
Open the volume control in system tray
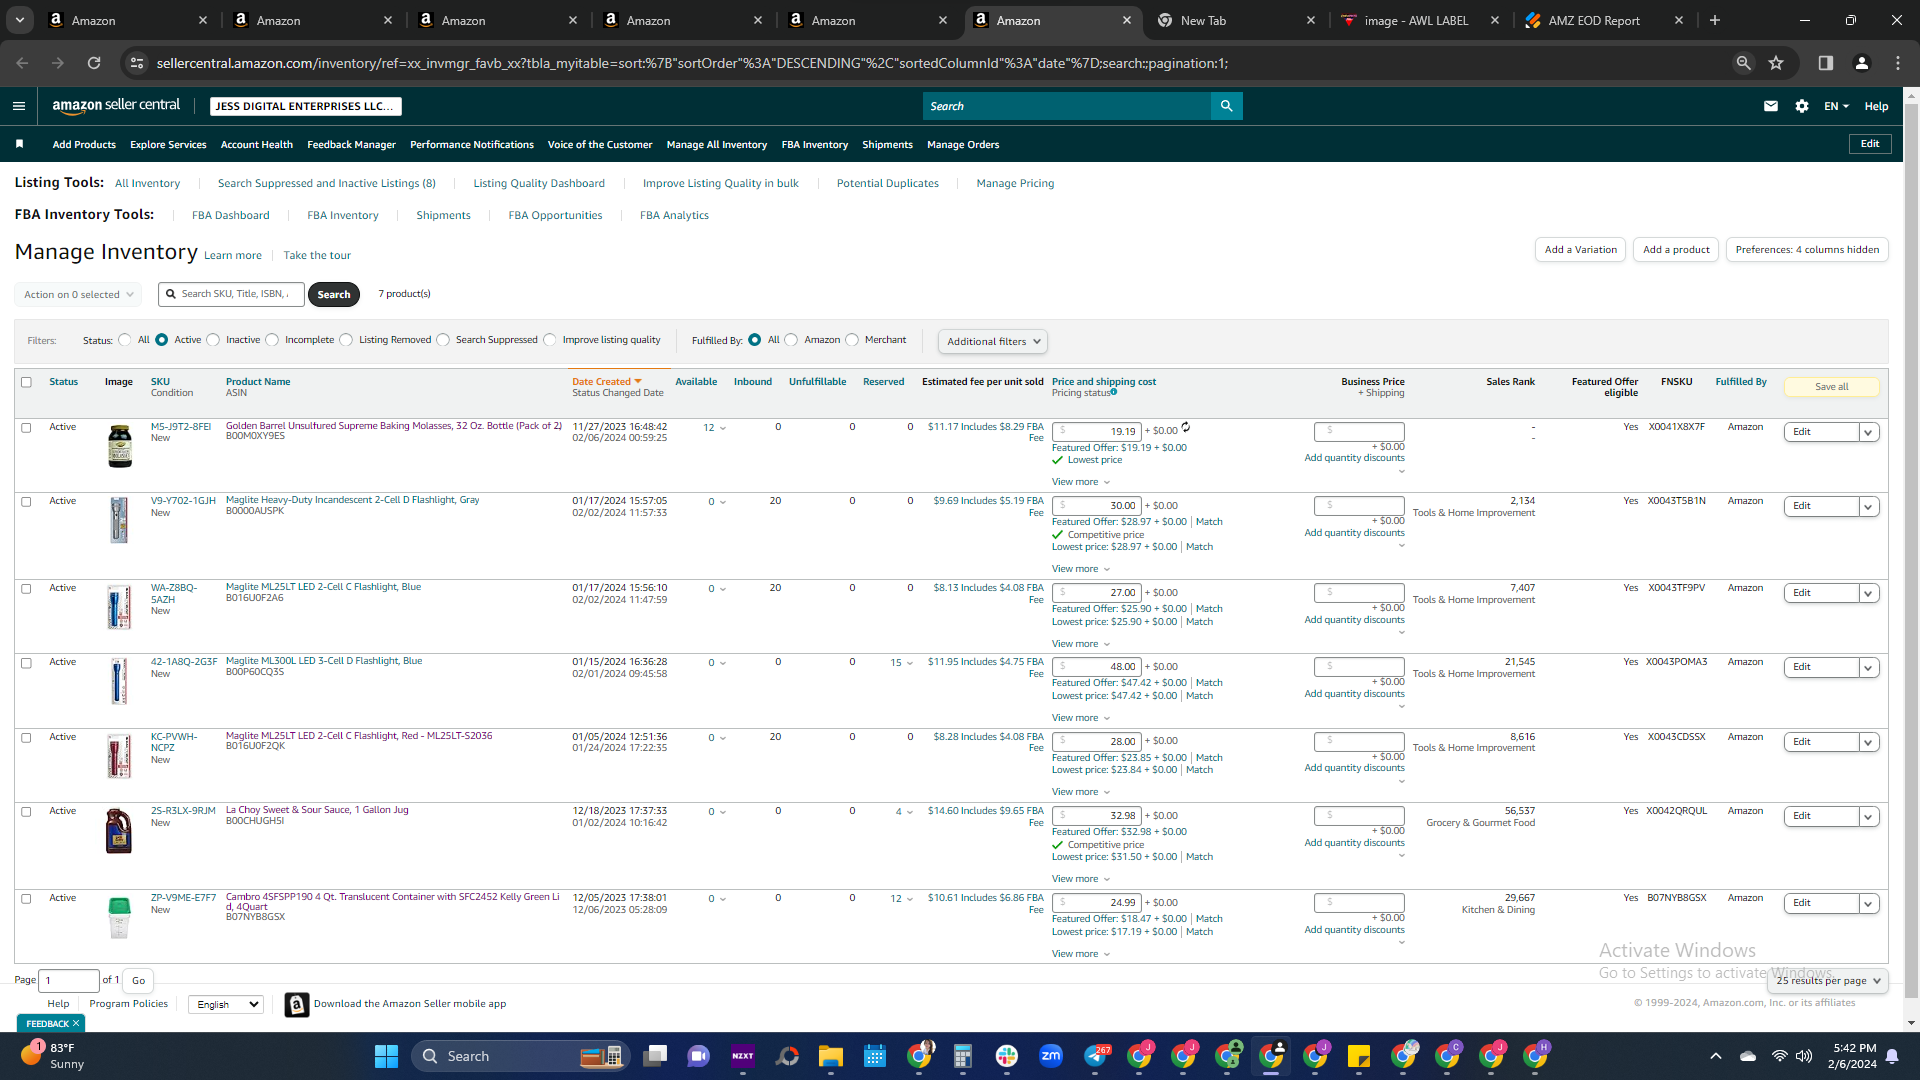tap(1804, 1056)
